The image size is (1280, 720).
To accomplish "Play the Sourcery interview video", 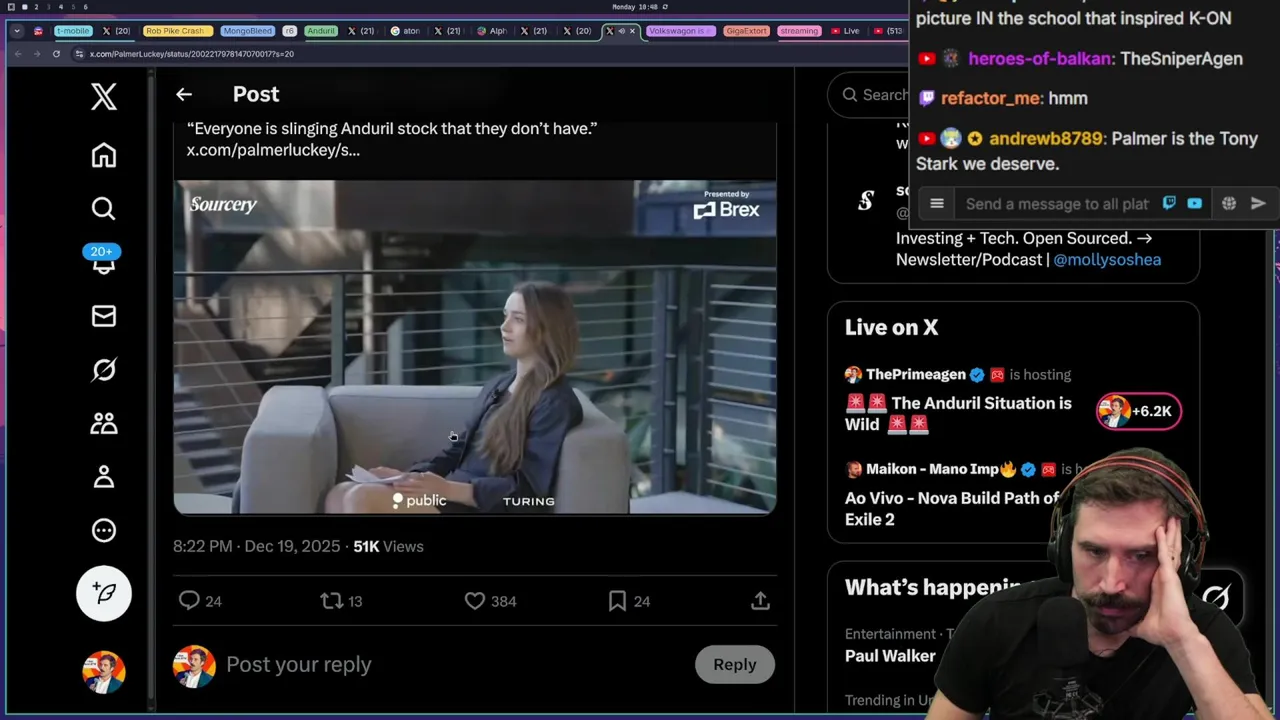I will (475, 347).
